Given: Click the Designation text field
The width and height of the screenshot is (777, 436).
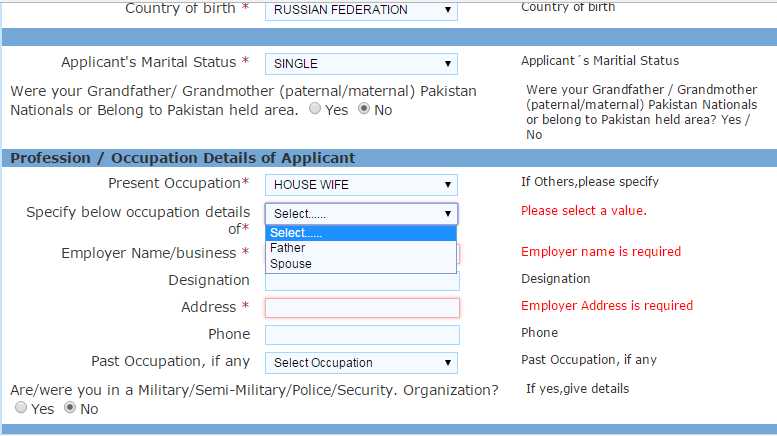Looking at the screenshot, I should [x=361, y=282].
